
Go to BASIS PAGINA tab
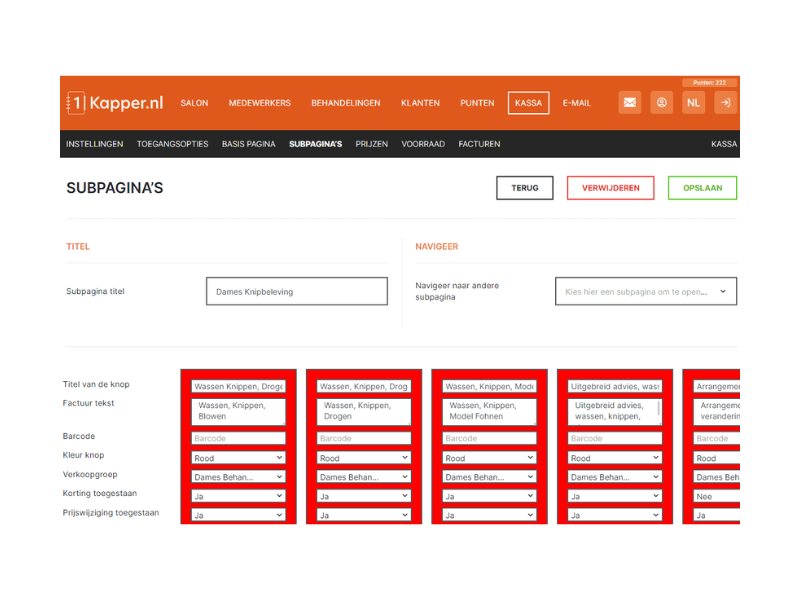pyautogui.click(x=248, y=144)
